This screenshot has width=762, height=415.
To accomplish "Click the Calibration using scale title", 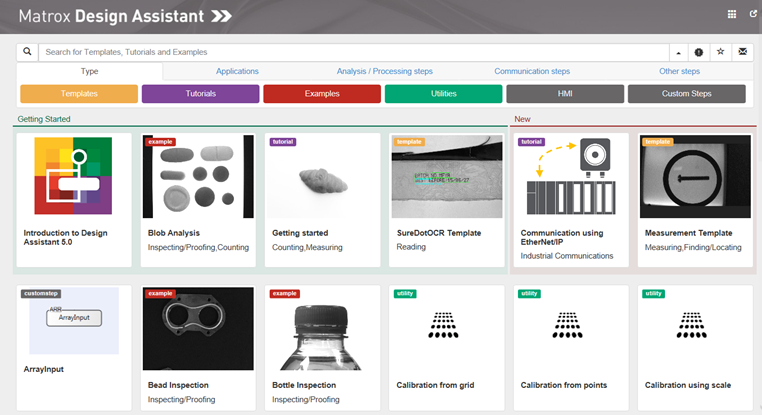I will click(688, 385).
